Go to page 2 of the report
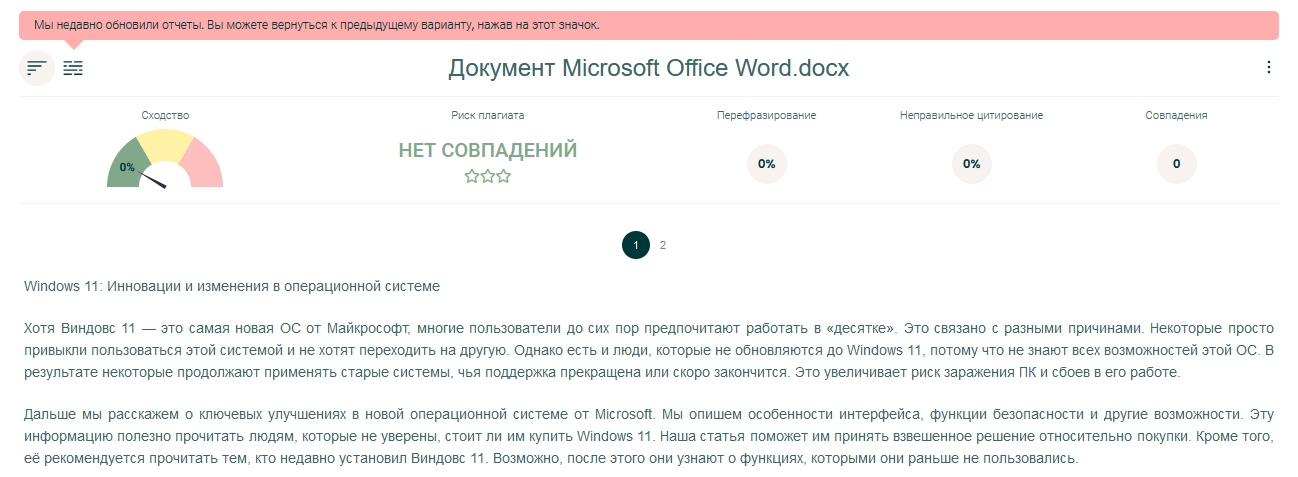Image resolution: width=1298 pixels, height=477 pixels. [x=663, y=245]
